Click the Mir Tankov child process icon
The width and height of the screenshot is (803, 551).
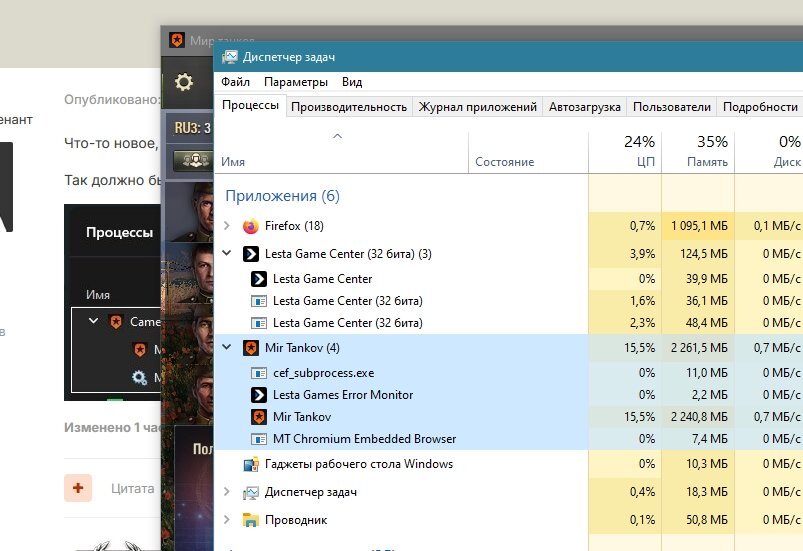click(x=259, y=417)
